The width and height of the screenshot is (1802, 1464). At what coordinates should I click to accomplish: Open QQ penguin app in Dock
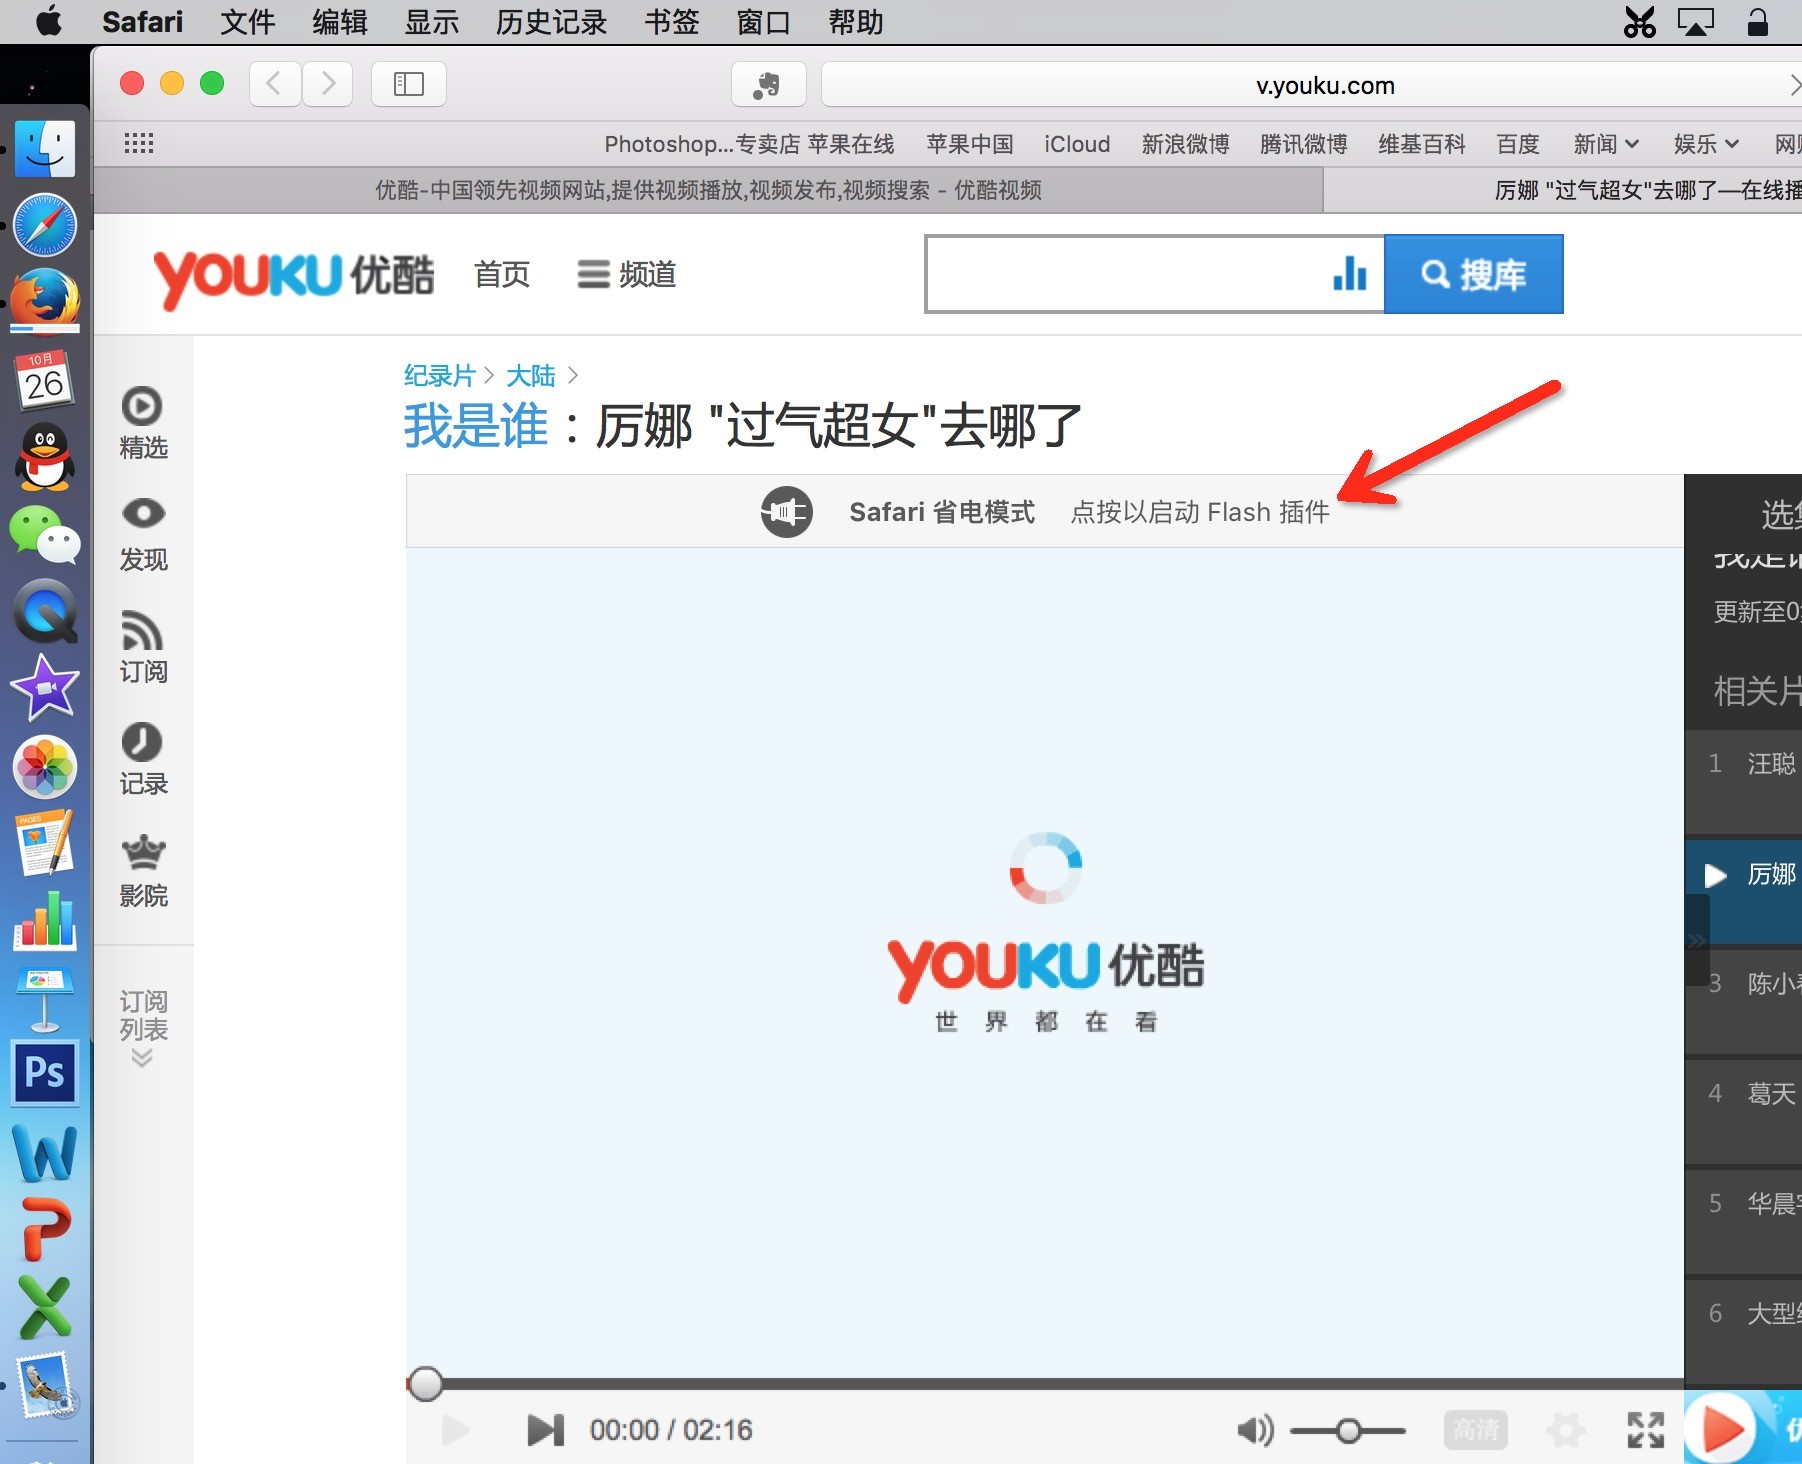pyautogui.click(x=45, y=457)
